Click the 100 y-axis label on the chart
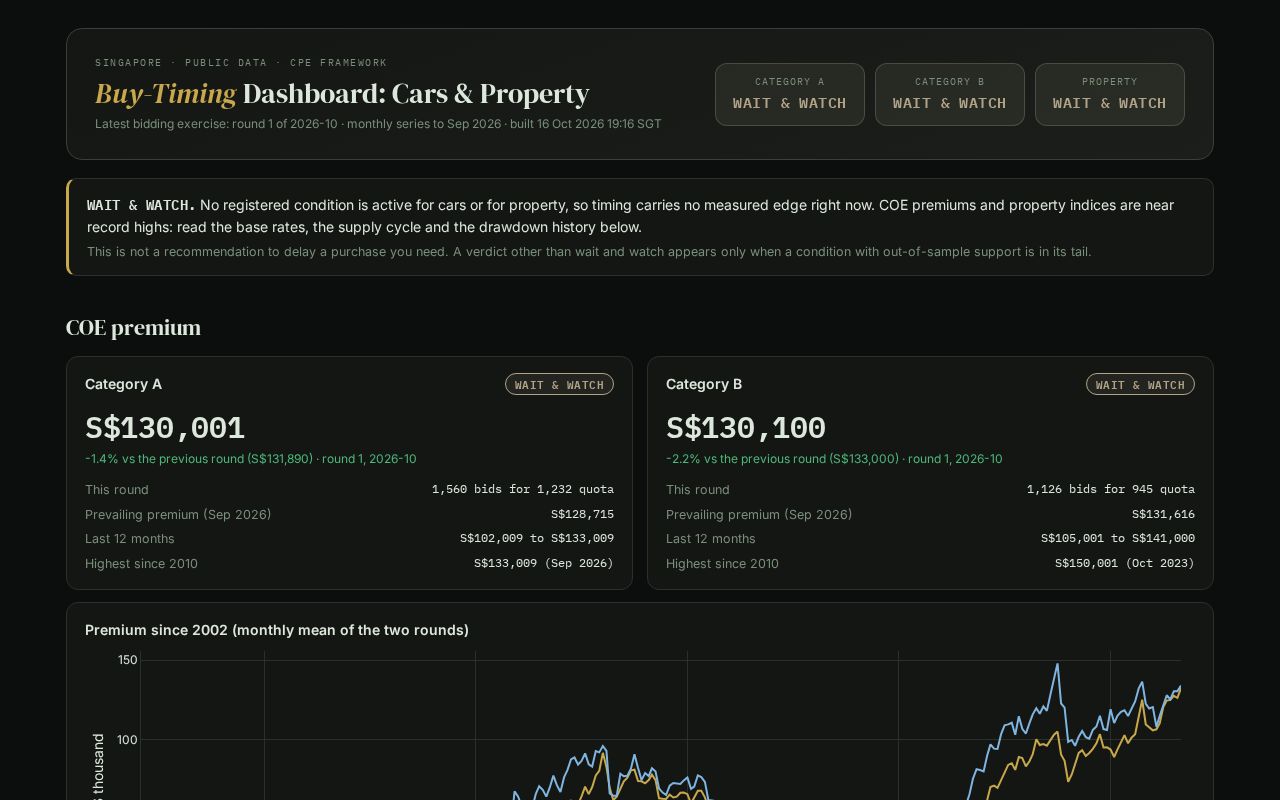The width and height of the screenshot is (1280, 800). pos(127,740)
